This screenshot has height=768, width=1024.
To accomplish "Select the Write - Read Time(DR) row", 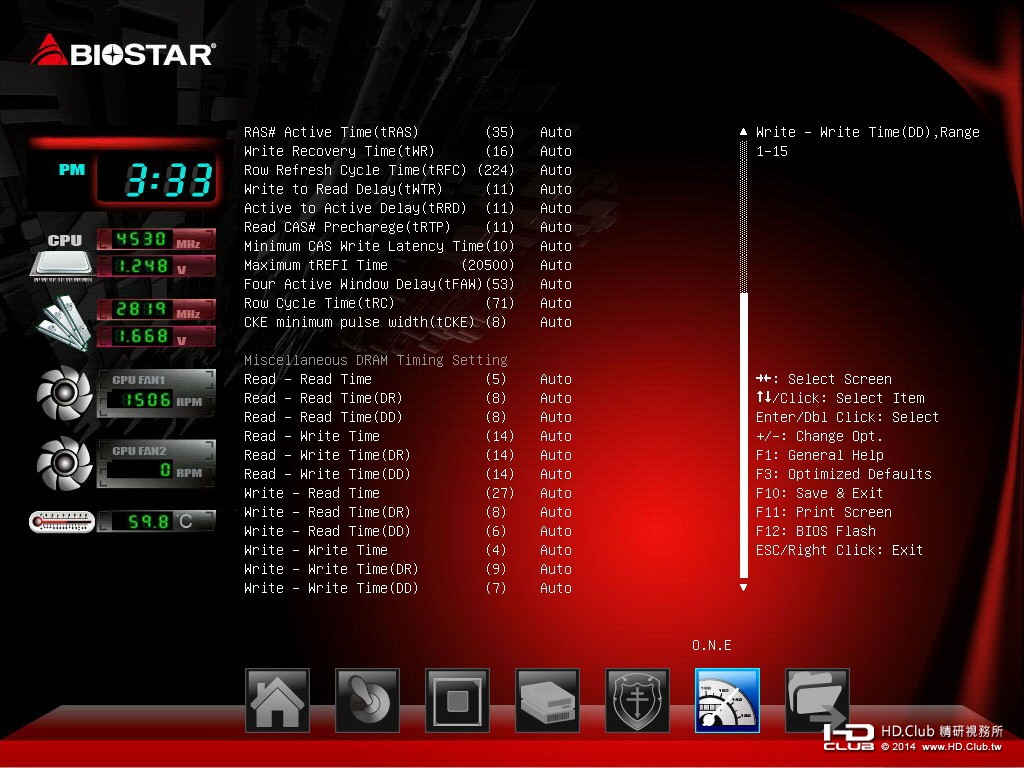I will point(408,512).
